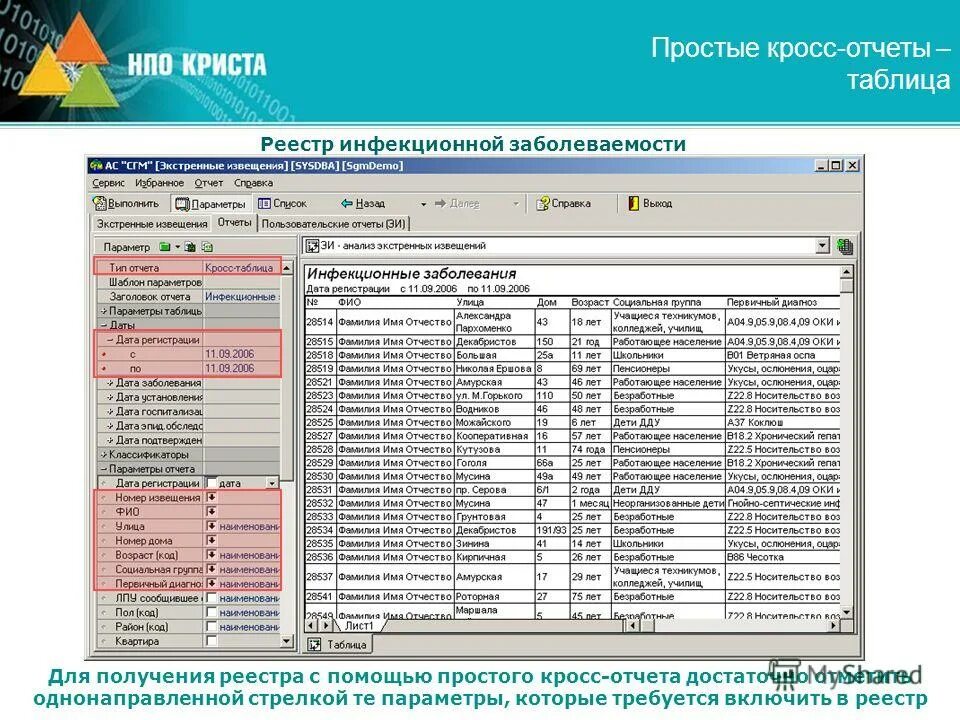Toggle ФИО arrow checkbox
This screenshot has height=720, width=960.
click(x=211, y=512)
